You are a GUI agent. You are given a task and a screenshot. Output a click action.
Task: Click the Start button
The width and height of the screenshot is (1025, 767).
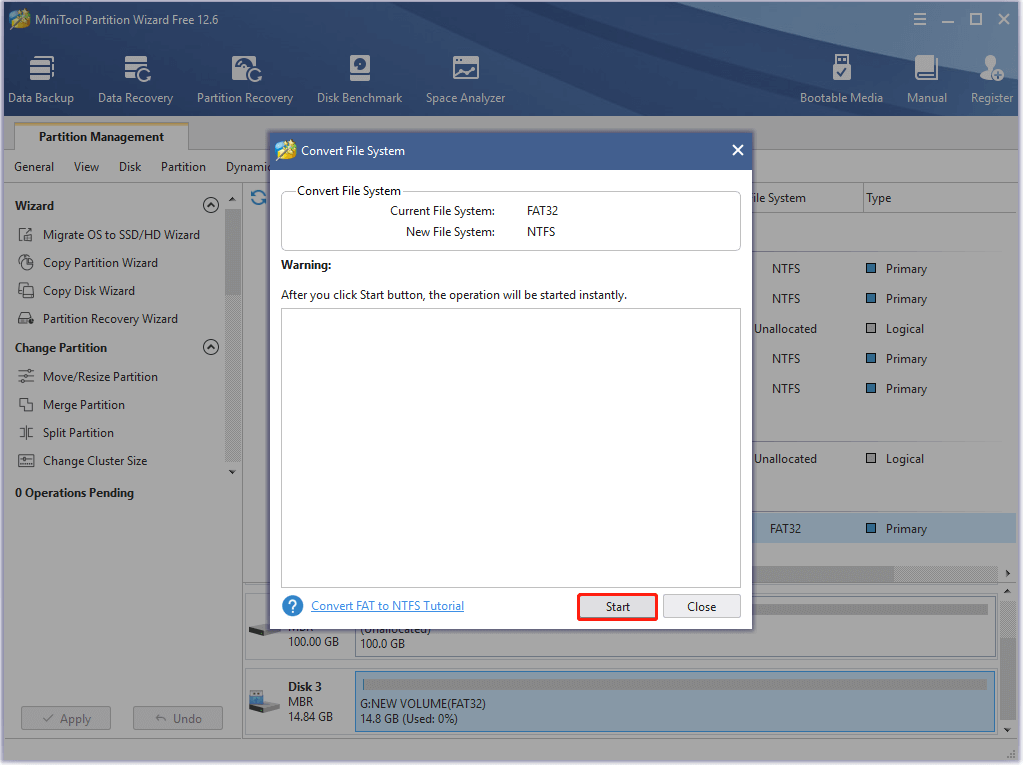618,607
